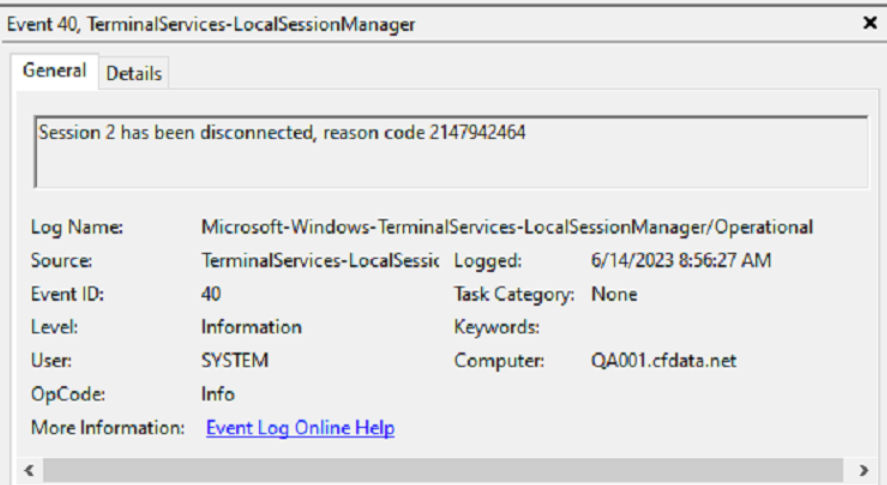Image resolution: width=887 pixels, height=485 pixels.
Task: Select the General tab
Action: (54, 71)
